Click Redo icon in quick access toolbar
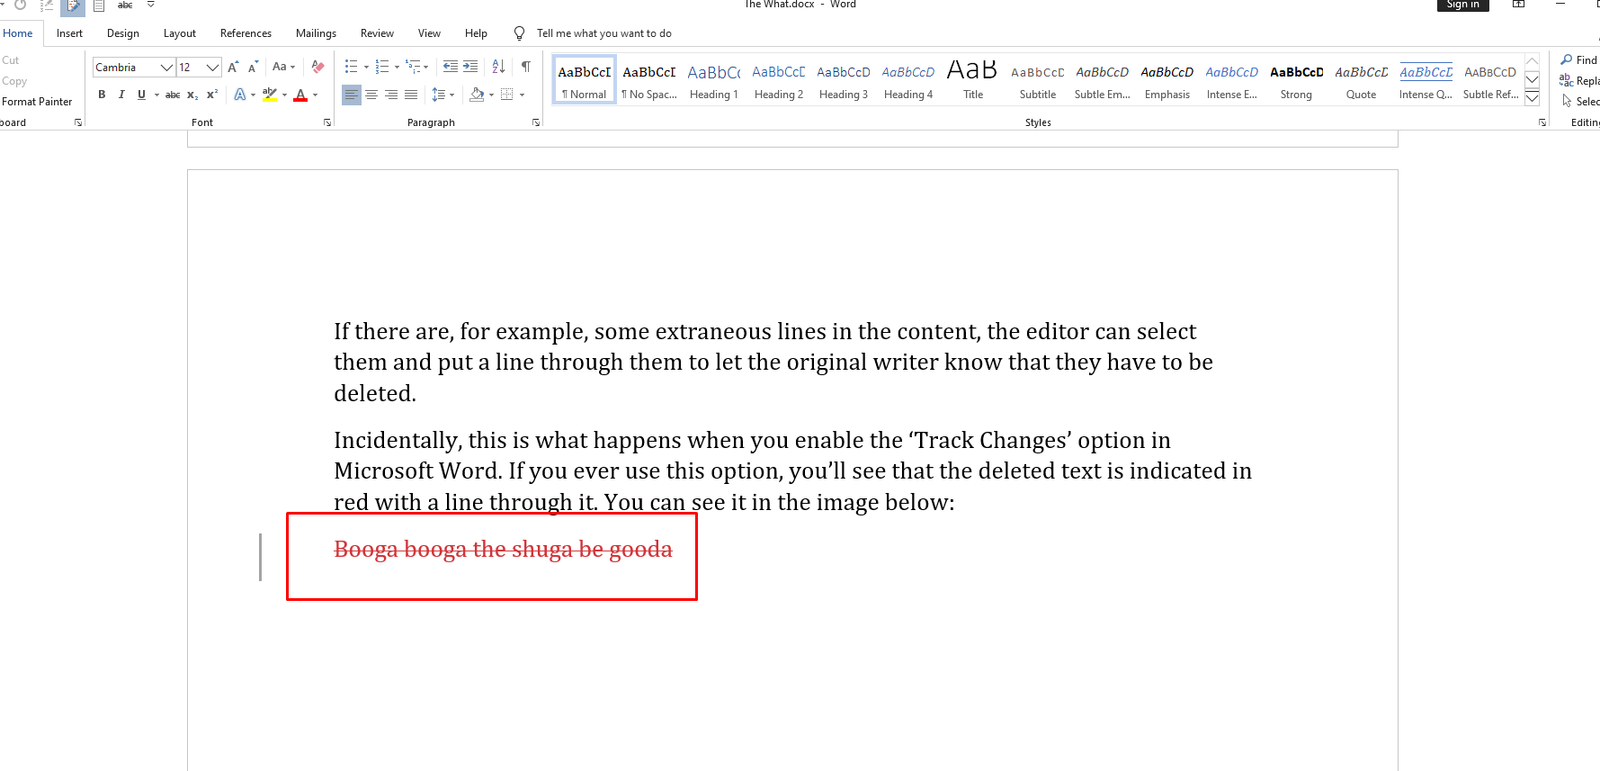This screenshot has height=771, width=1600. tap(20, 5)
